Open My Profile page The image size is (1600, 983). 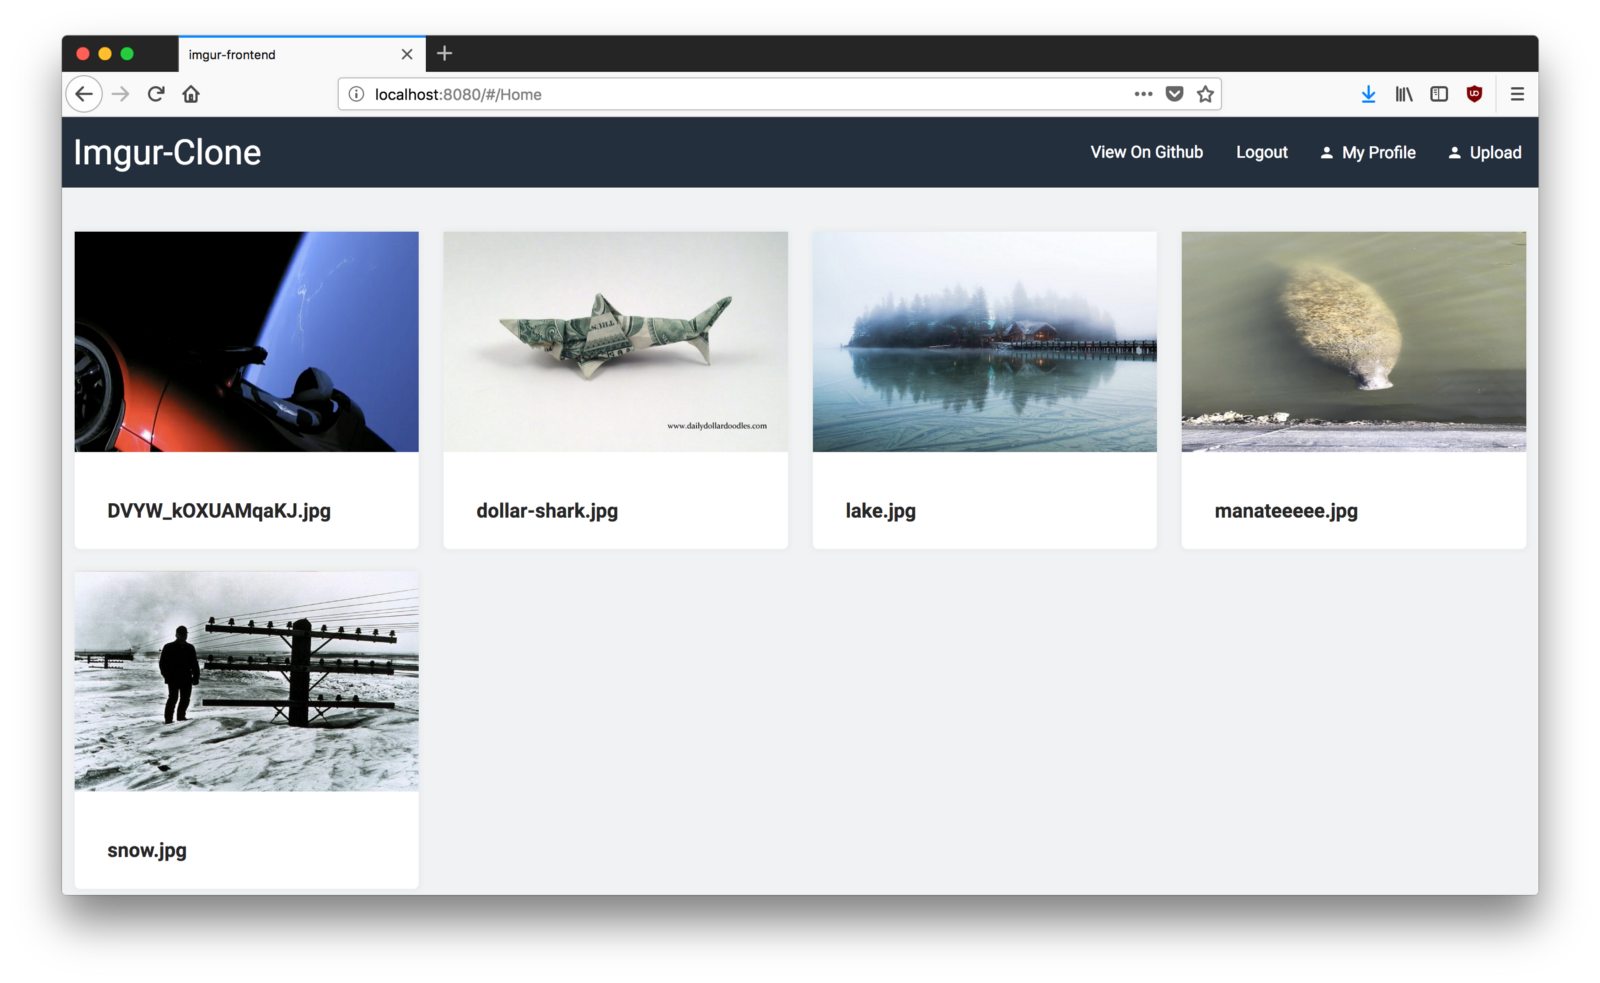[1378, 152]
